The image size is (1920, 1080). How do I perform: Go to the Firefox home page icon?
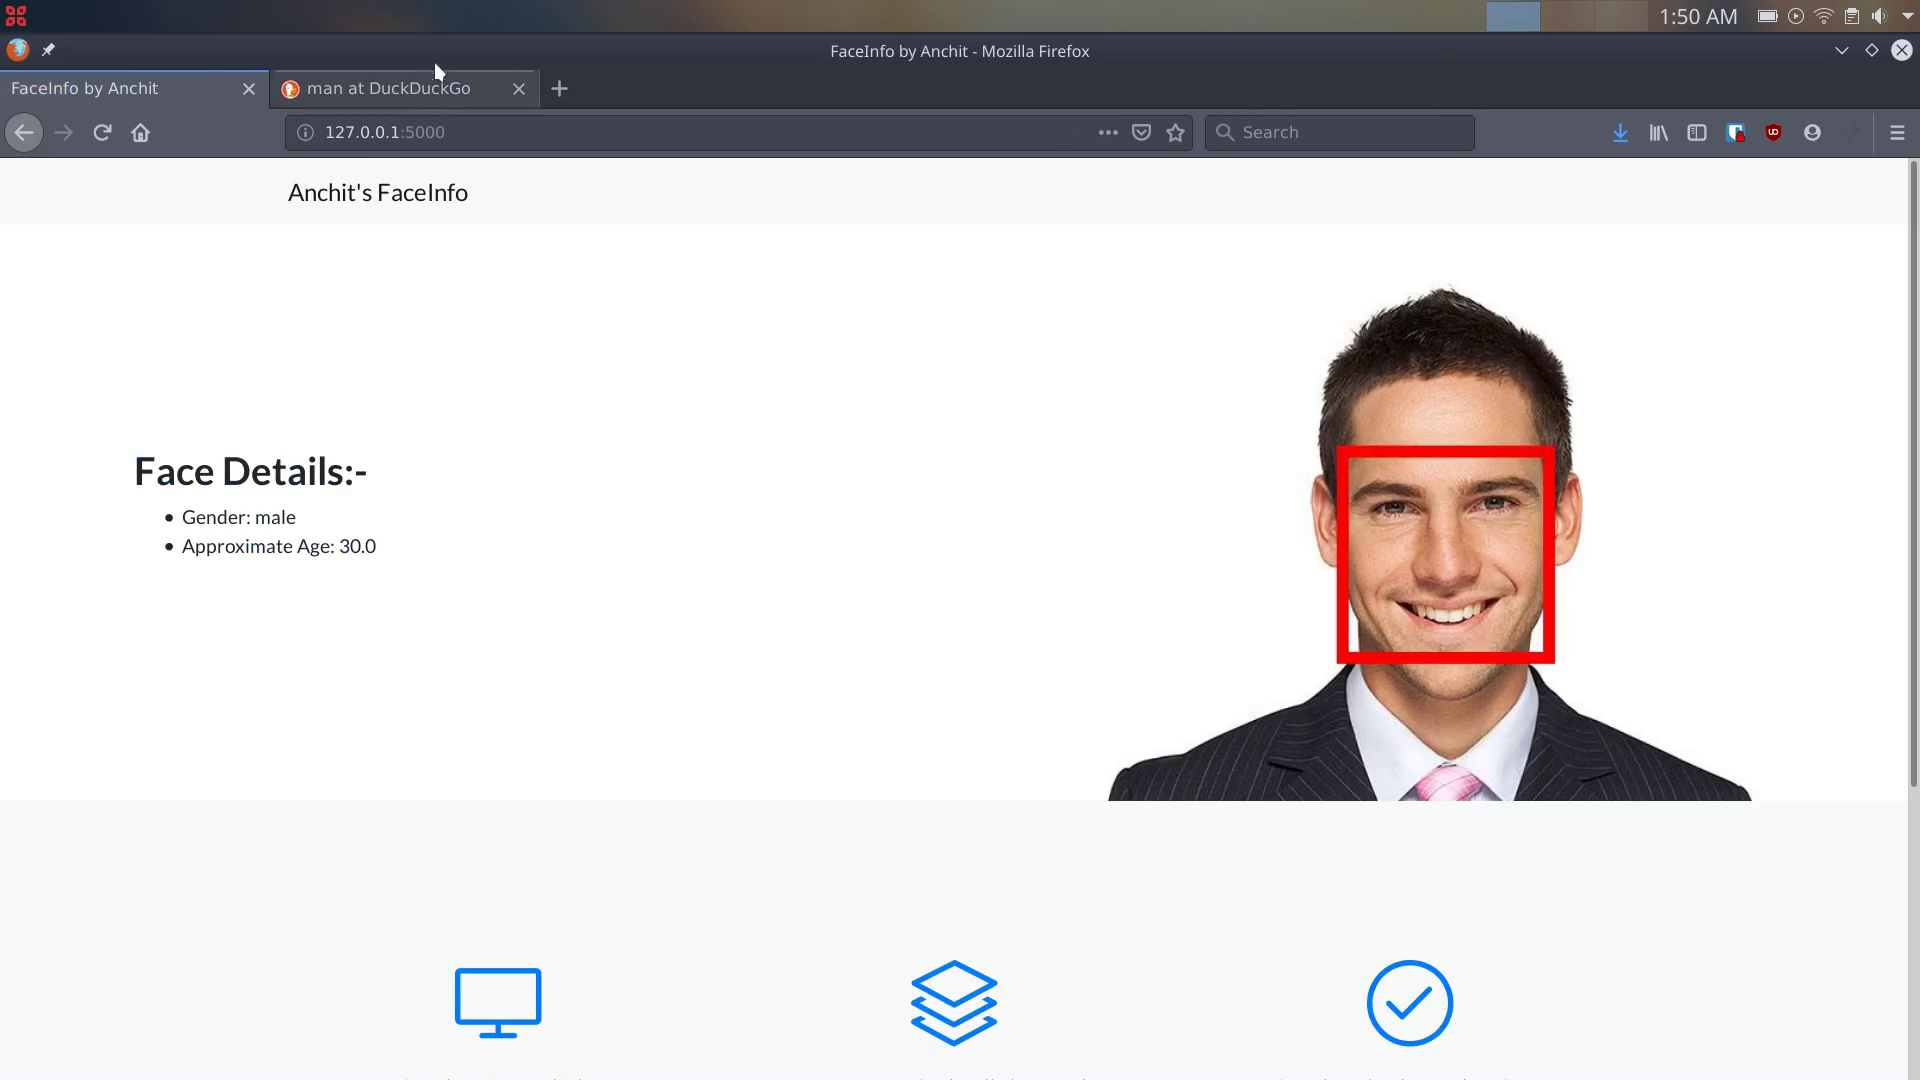point(140,132)
